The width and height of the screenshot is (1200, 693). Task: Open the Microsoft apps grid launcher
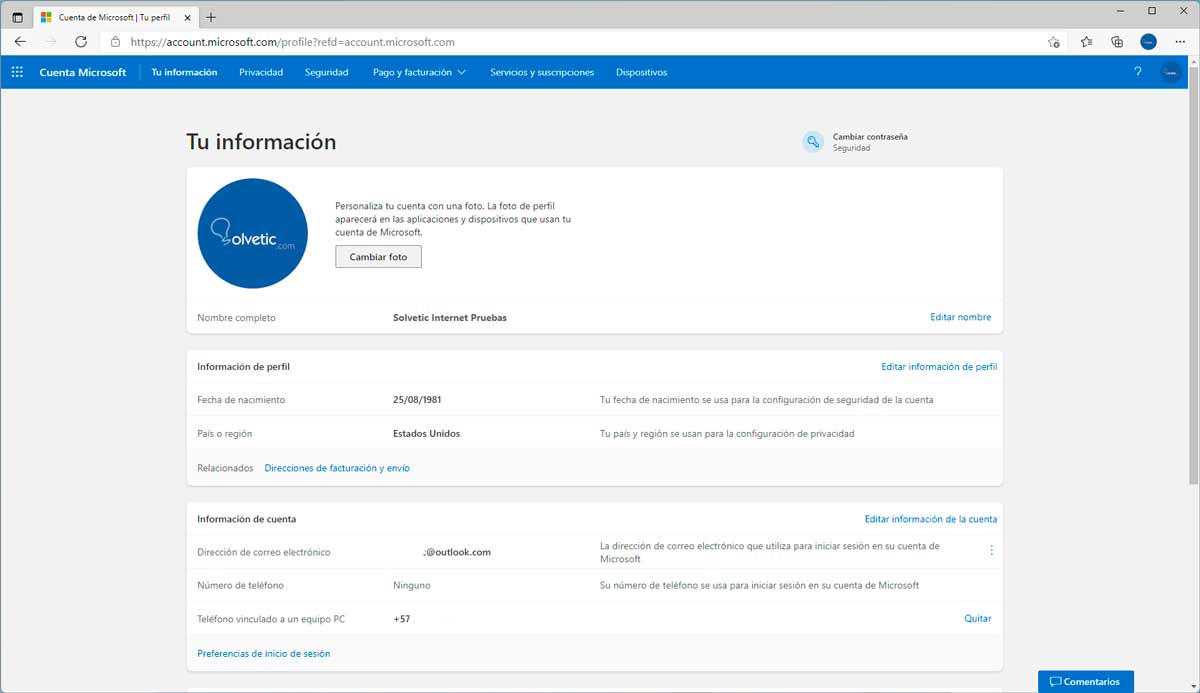pyautogui.click(x=17, y=72)
